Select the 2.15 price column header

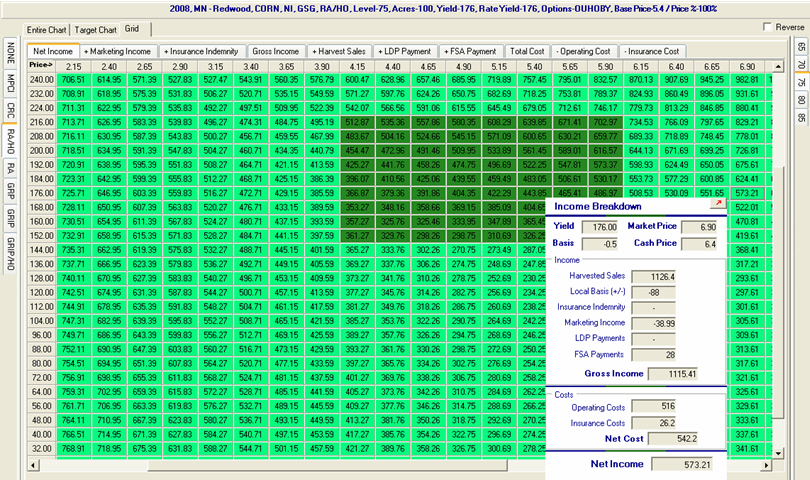tap(73, 67)
